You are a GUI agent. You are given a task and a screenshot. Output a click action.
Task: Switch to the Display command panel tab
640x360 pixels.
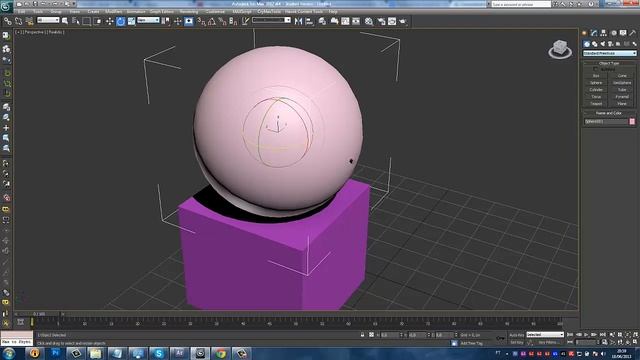(x=623, y=33)
